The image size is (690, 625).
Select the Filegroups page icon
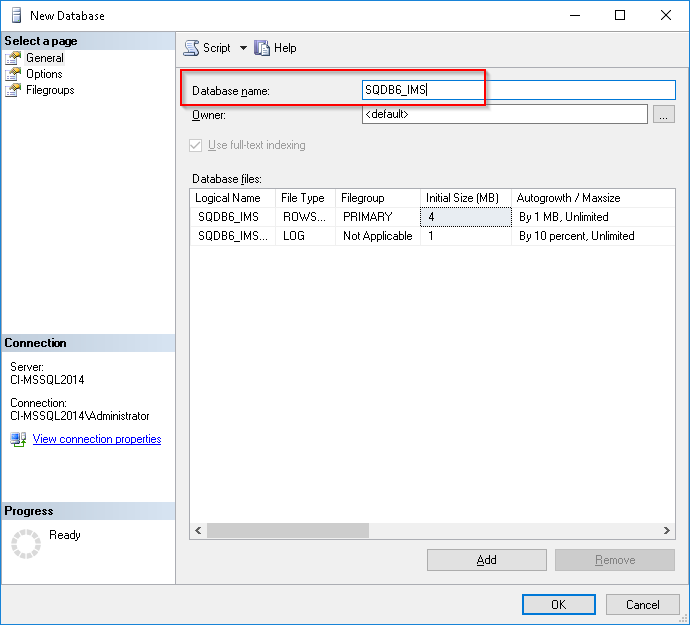click(13, 90)
